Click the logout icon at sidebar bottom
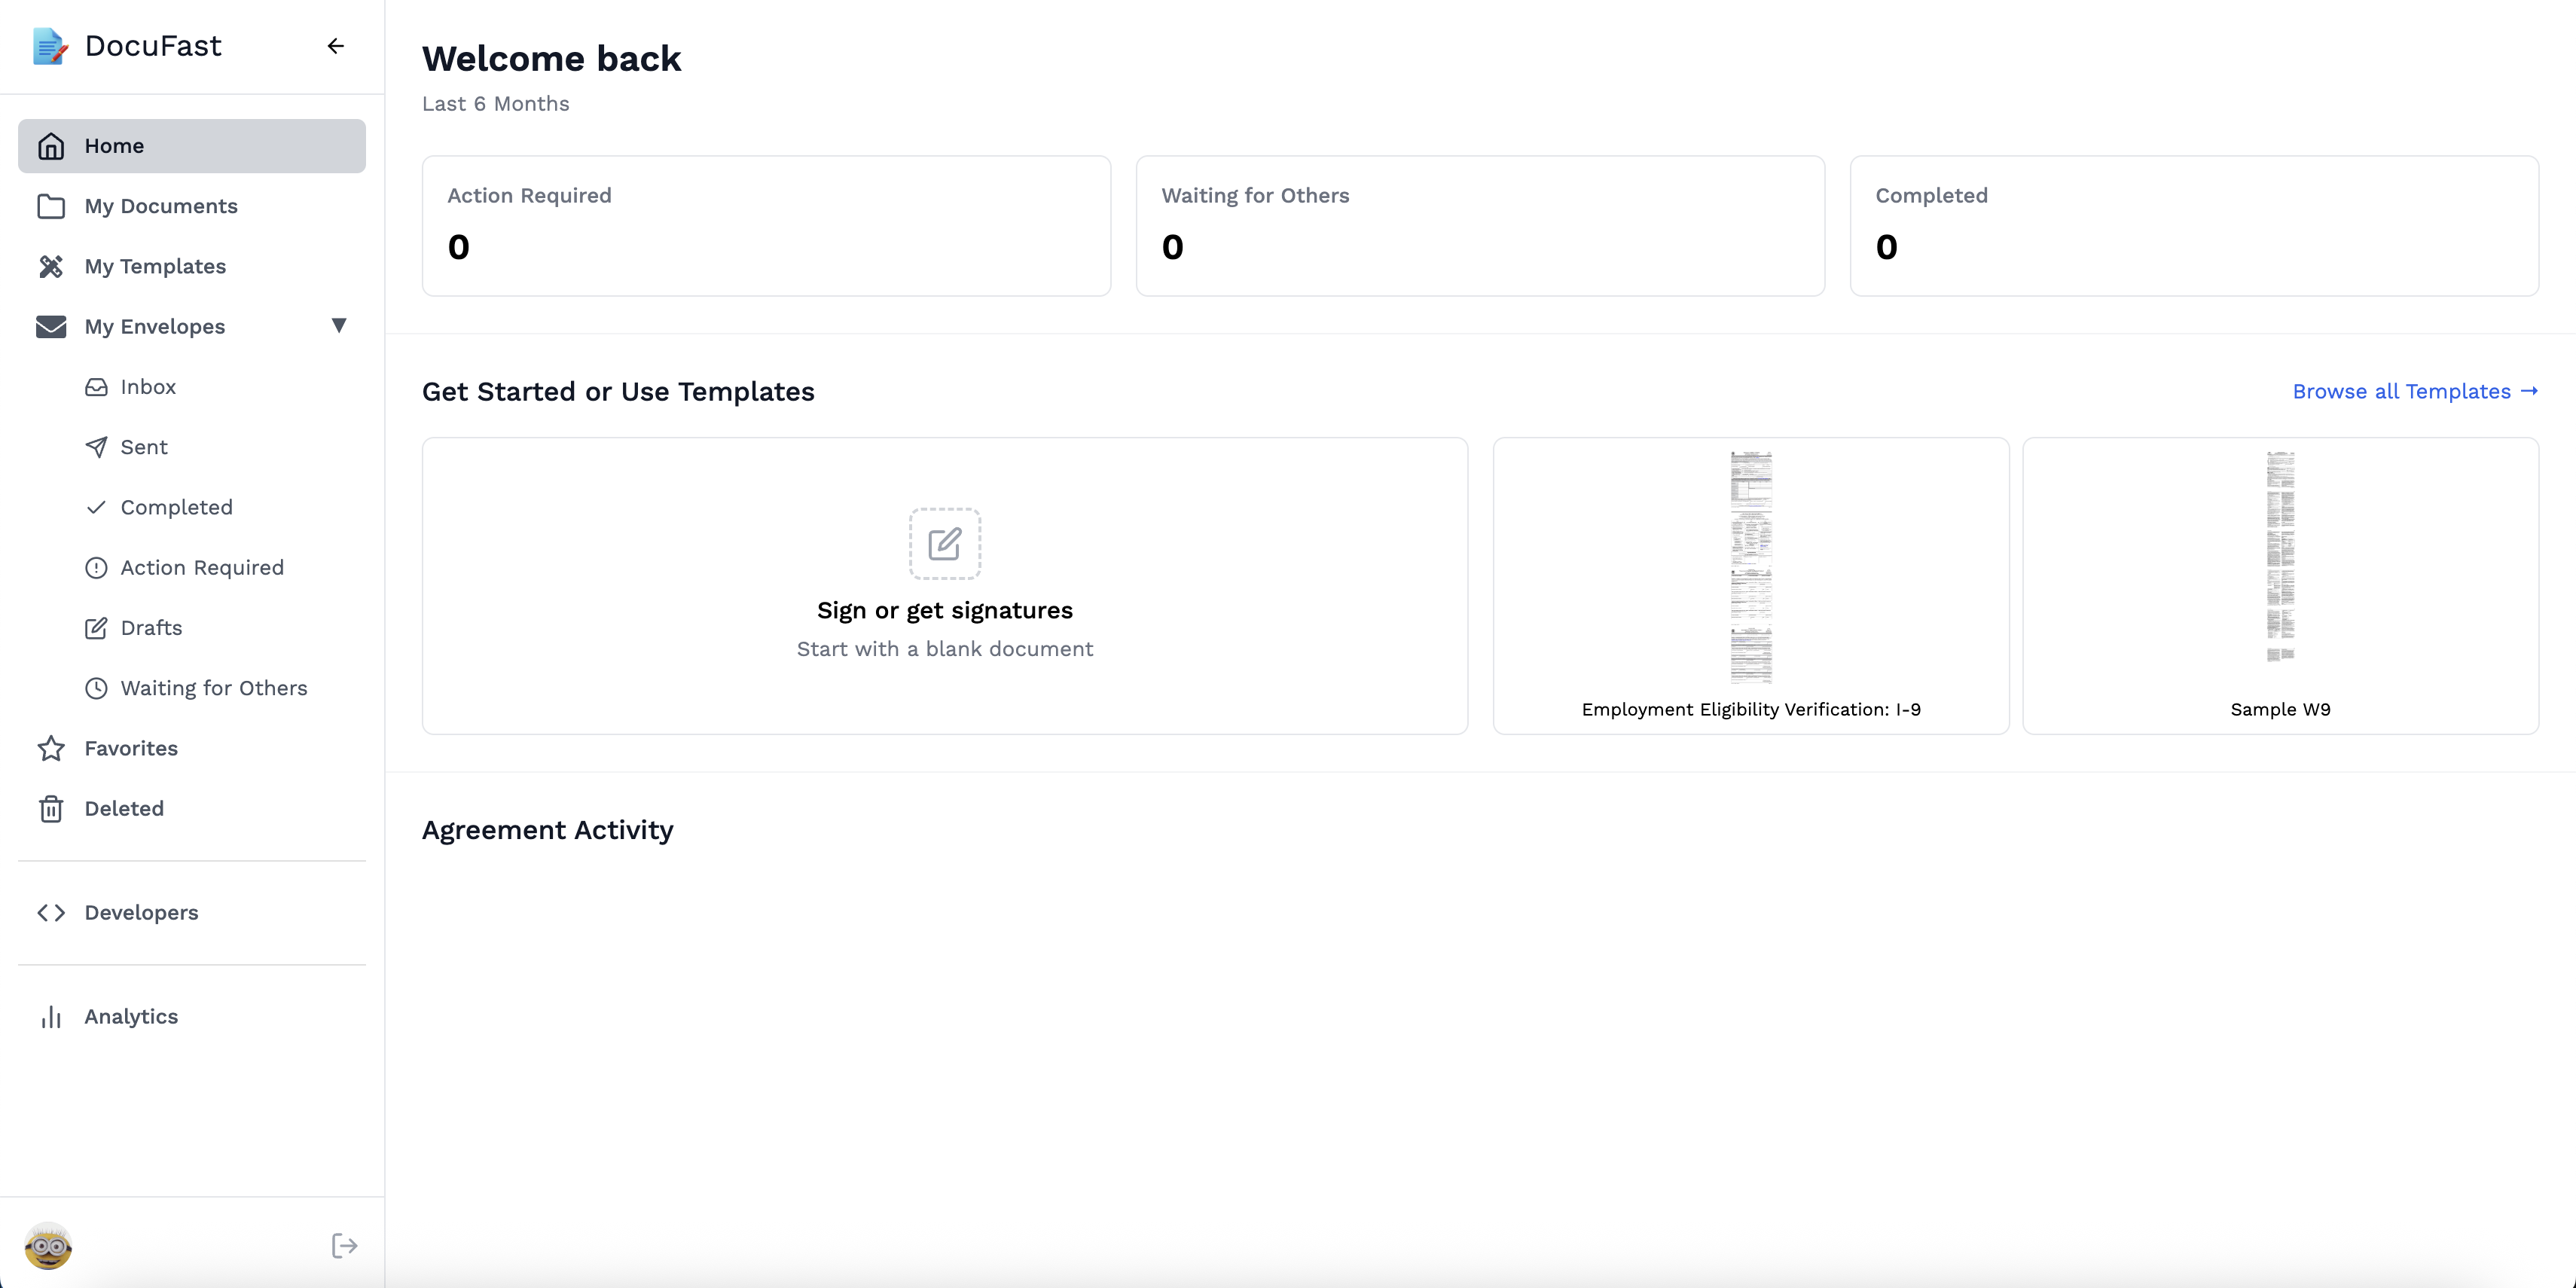This screenshot has width=2576, height=1288. click(344, 1245)
